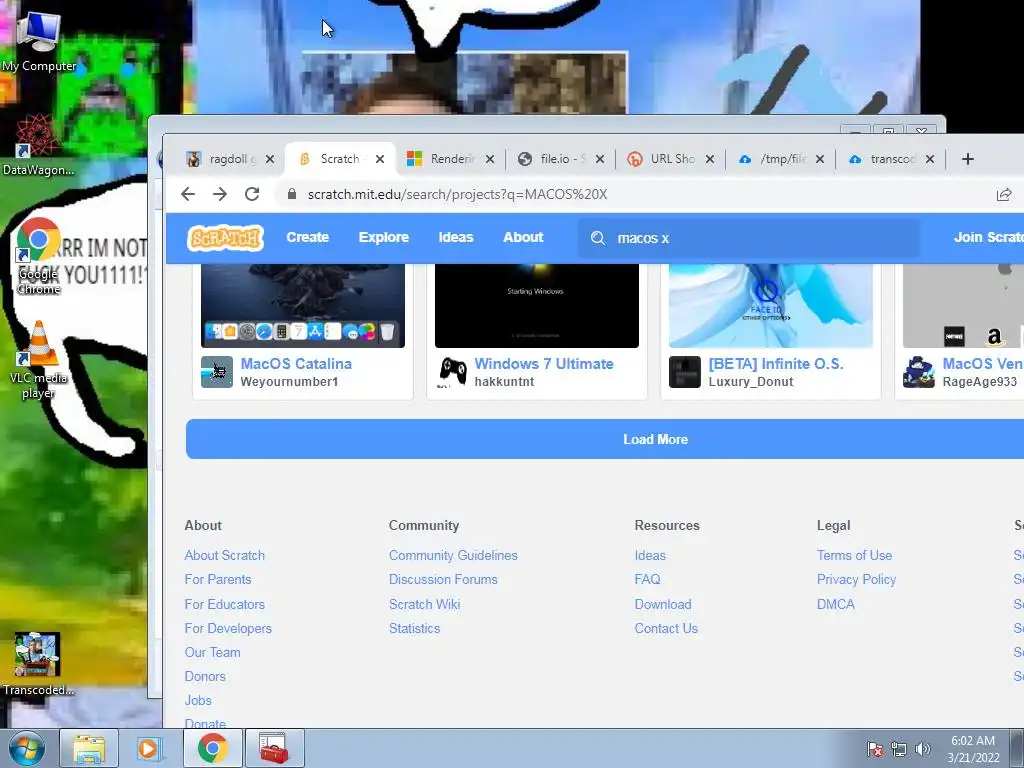Close the transcoded tab
1024x768 pixels.
(930, 159)
